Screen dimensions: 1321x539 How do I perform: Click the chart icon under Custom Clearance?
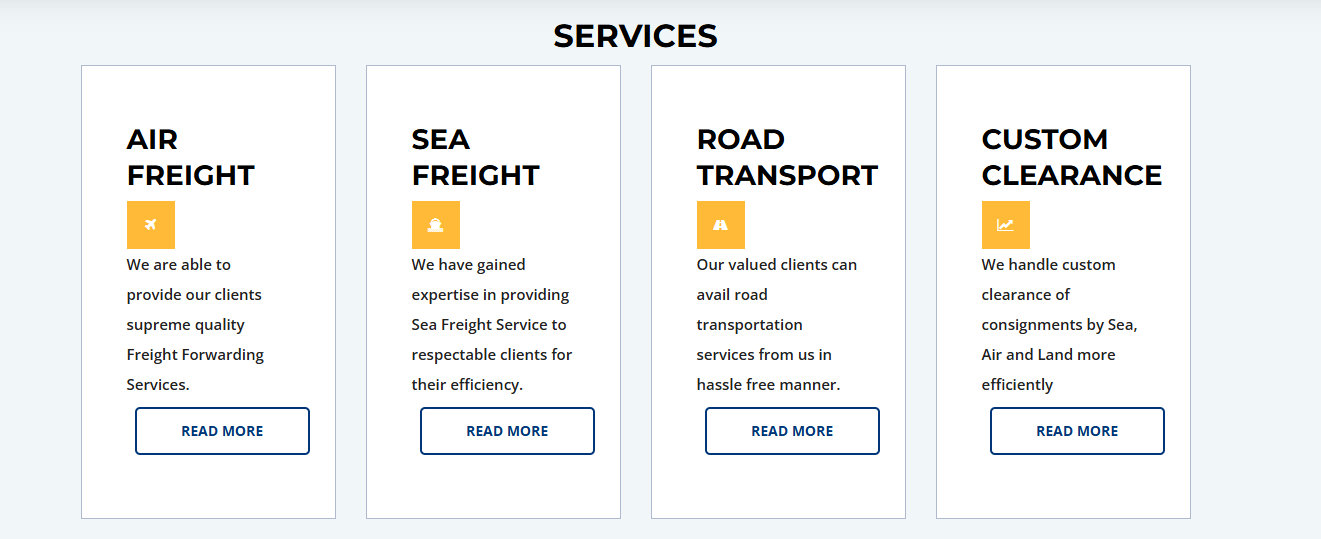(1006, 225)
